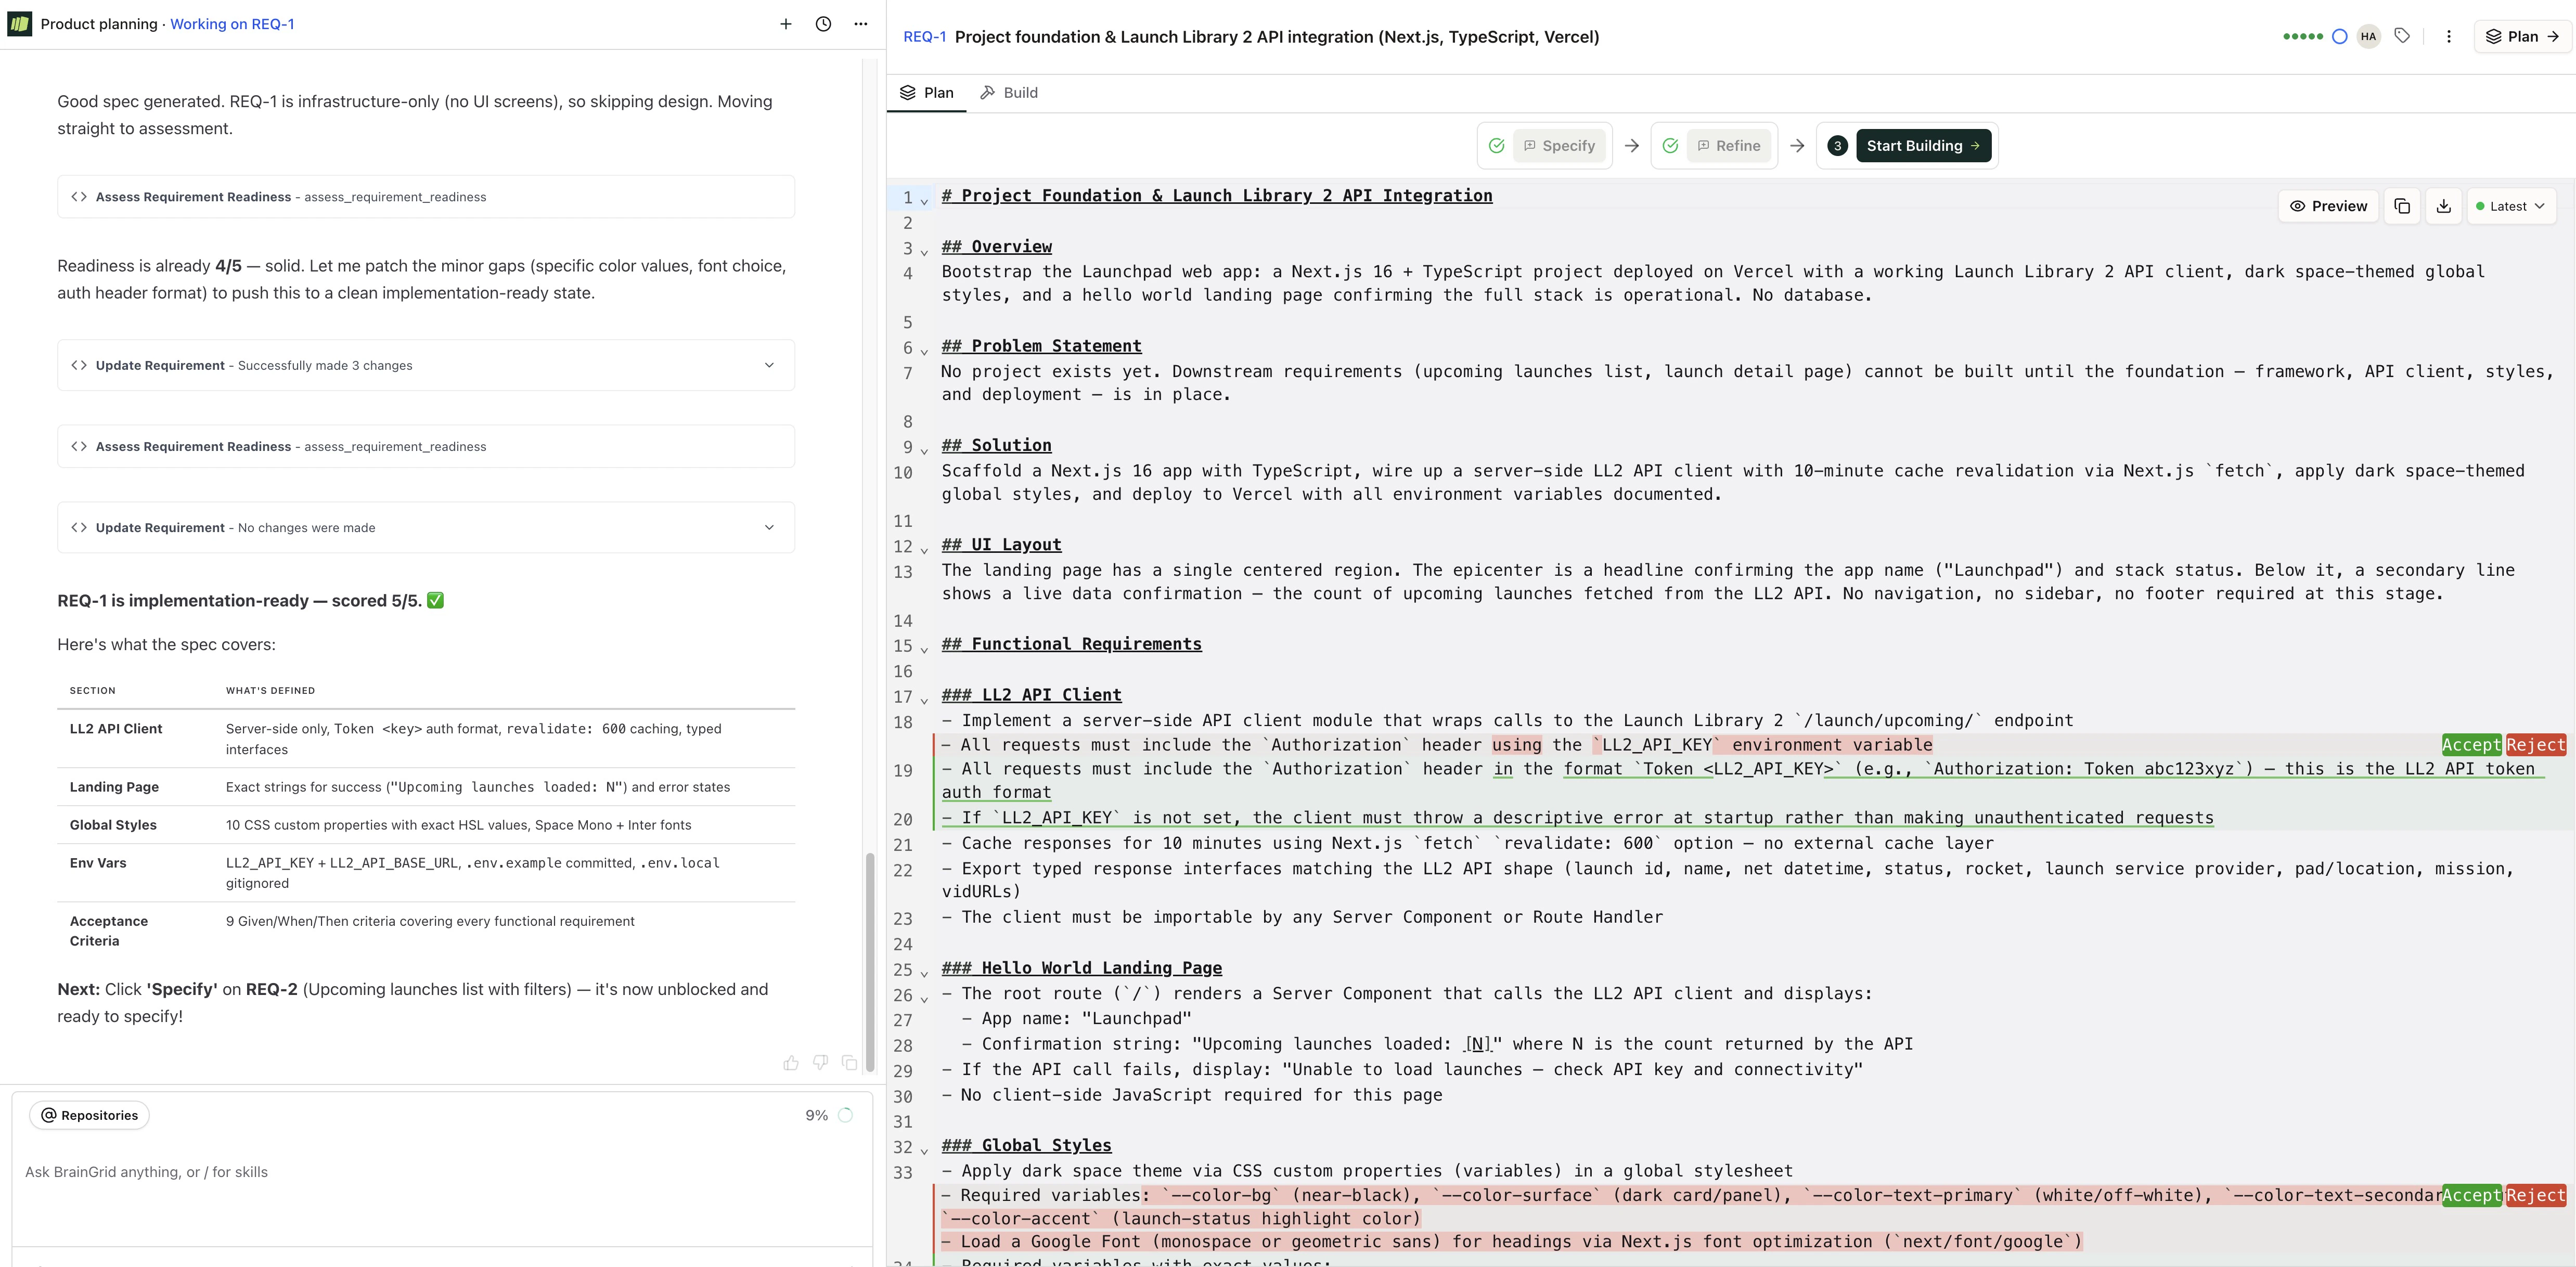This screenshot has height=1267, width=2576.
Task: Toggle the green check beside Specify
Action: click(x=1496, y=145)
